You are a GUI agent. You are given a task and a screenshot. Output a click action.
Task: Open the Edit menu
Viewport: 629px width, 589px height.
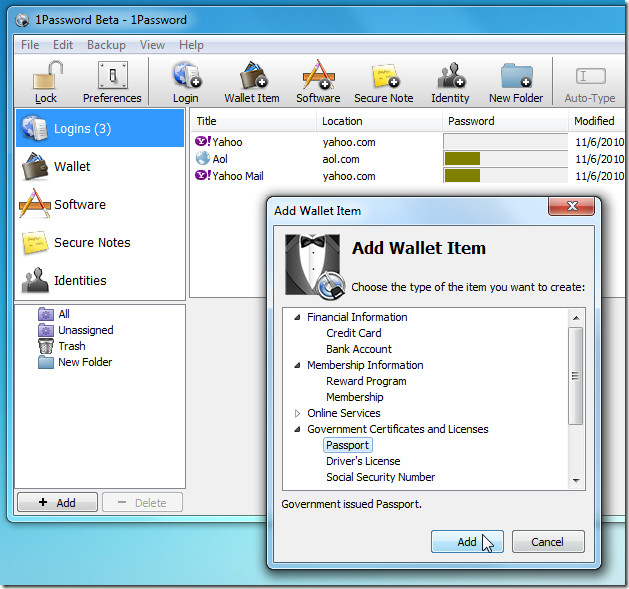point(63,45)
